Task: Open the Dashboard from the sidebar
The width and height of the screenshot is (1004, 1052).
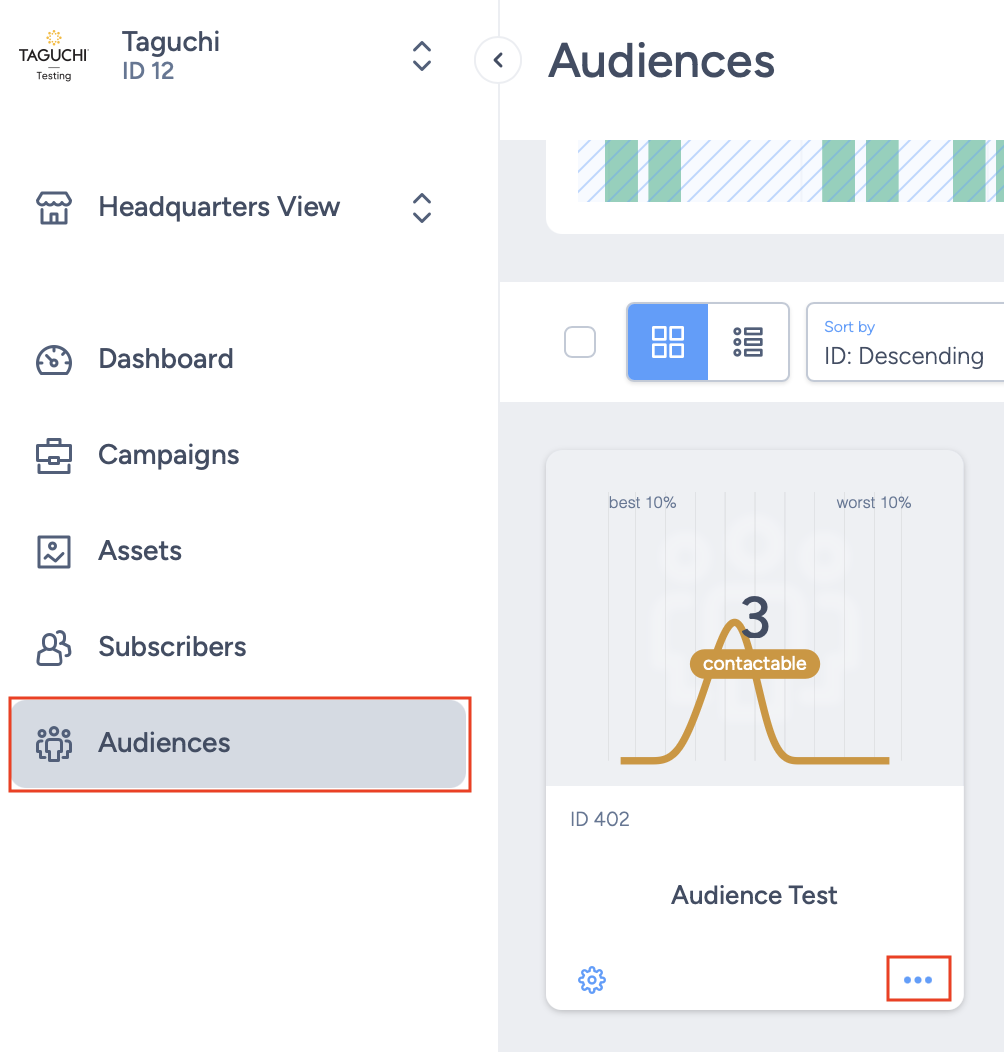Action: coord(165,358)
